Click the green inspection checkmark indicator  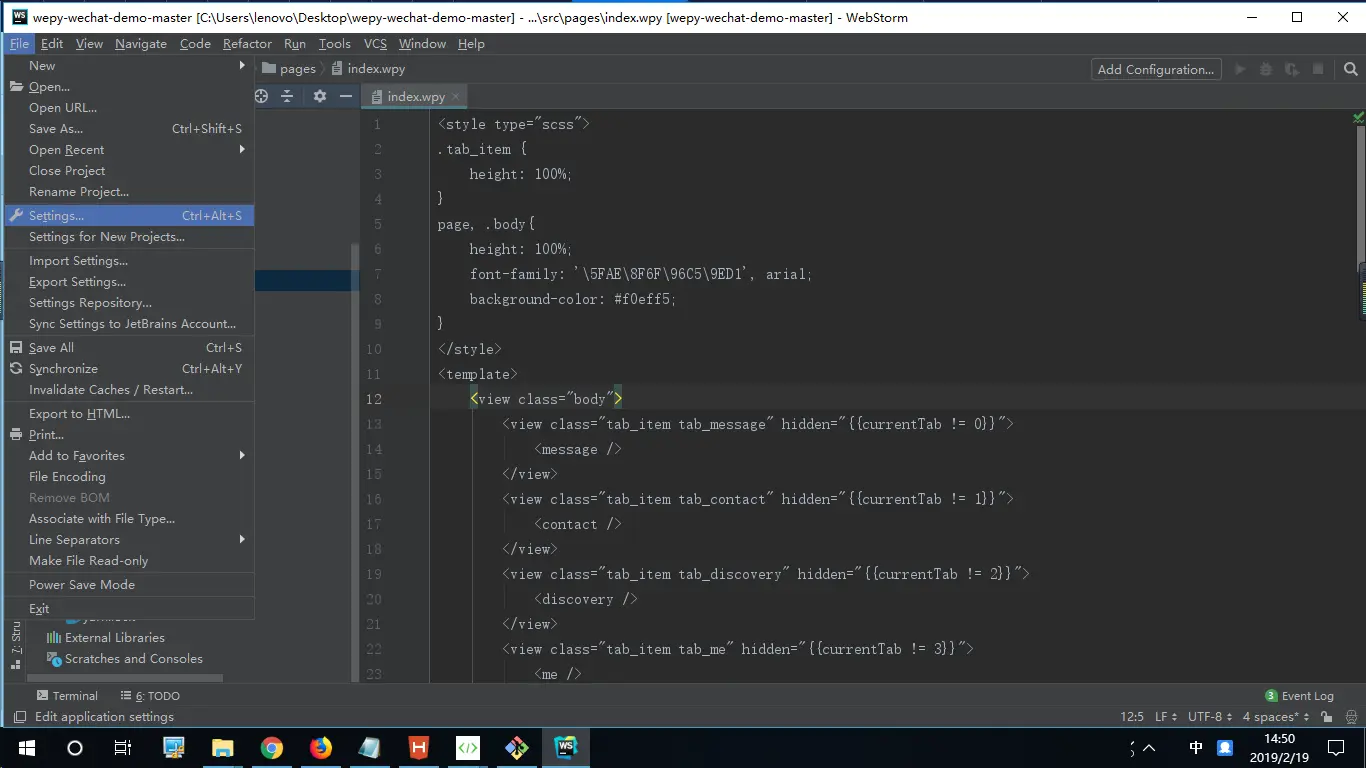1358,118
